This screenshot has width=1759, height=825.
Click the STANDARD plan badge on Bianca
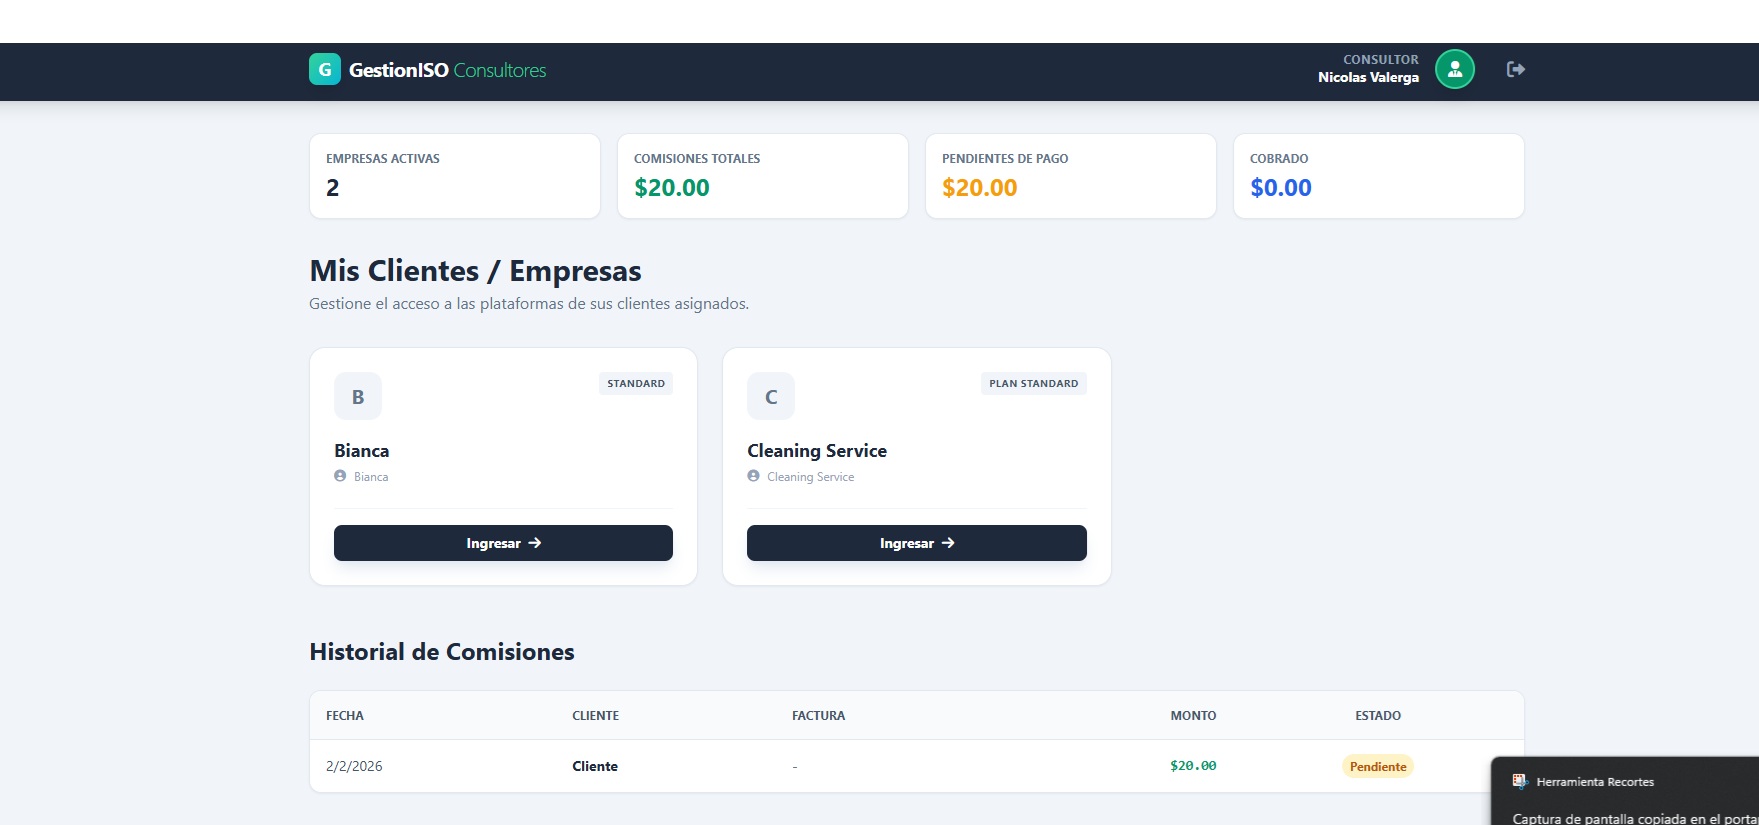[636, 384]
